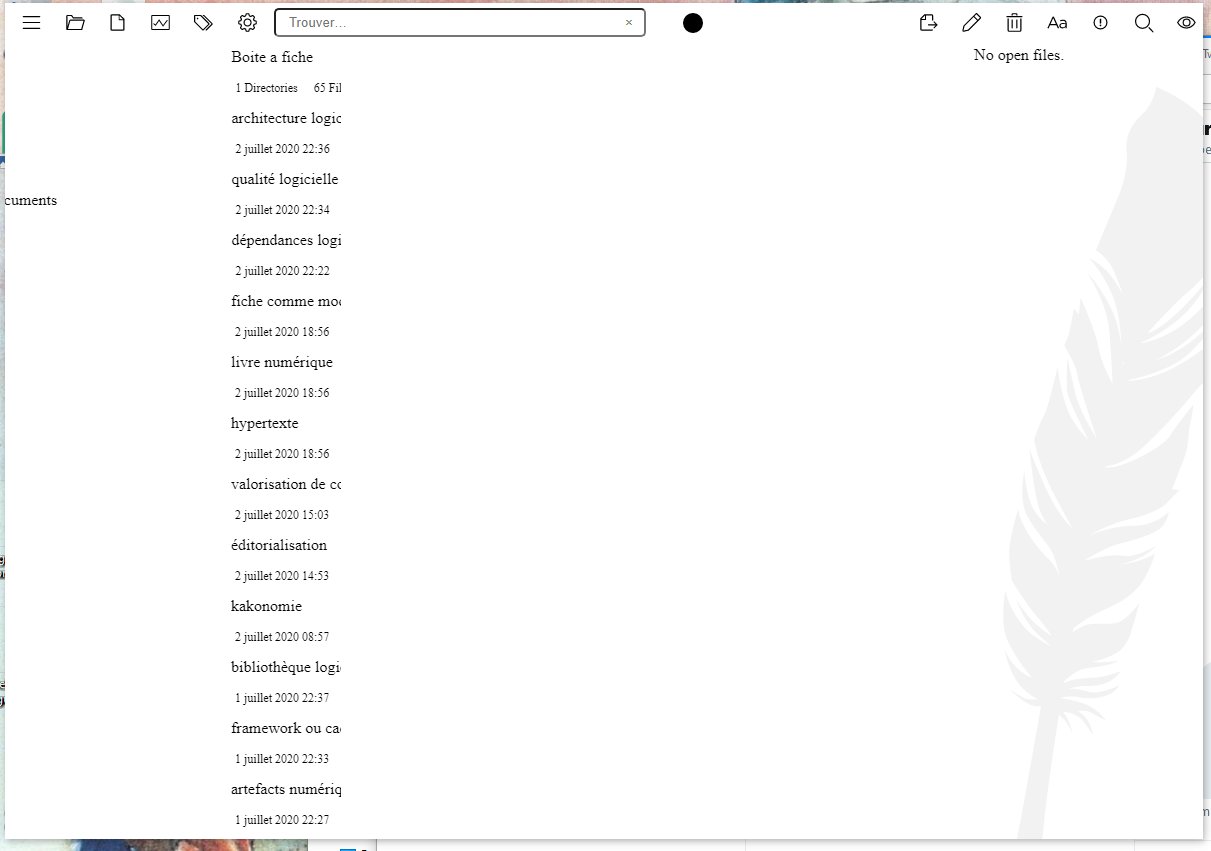This screenshot has width=1211, height=851.
Task: Open the livre numérique note
Action: tap(282, 362)
